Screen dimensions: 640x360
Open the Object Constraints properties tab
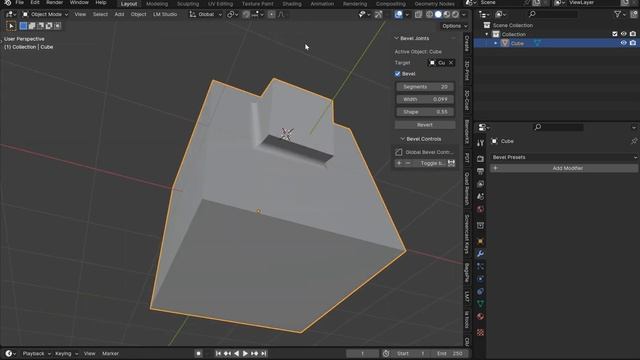(480, 291)
